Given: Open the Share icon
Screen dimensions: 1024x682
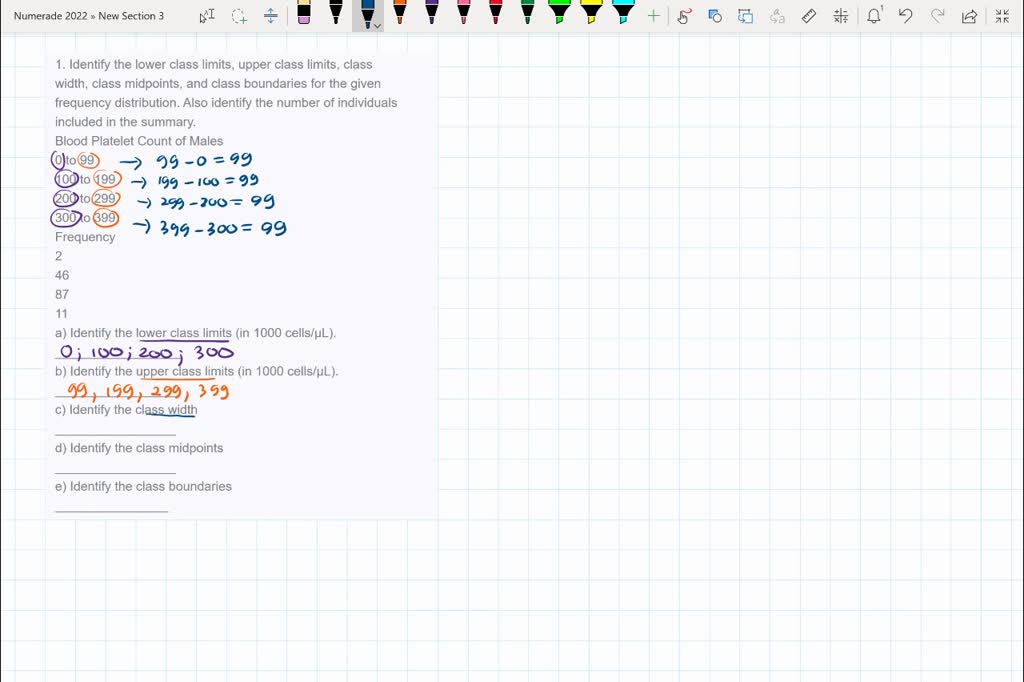Looking at the screenshot, I should click(968, 16).
